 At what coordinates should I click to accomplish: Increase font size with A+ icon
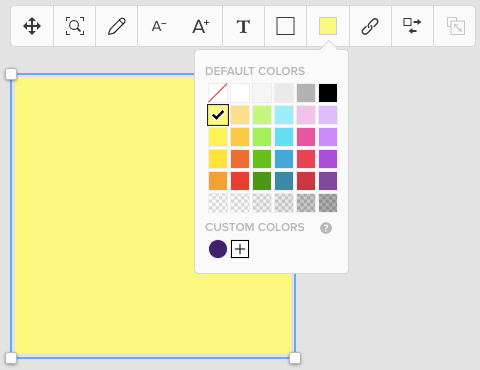point(201,26)
